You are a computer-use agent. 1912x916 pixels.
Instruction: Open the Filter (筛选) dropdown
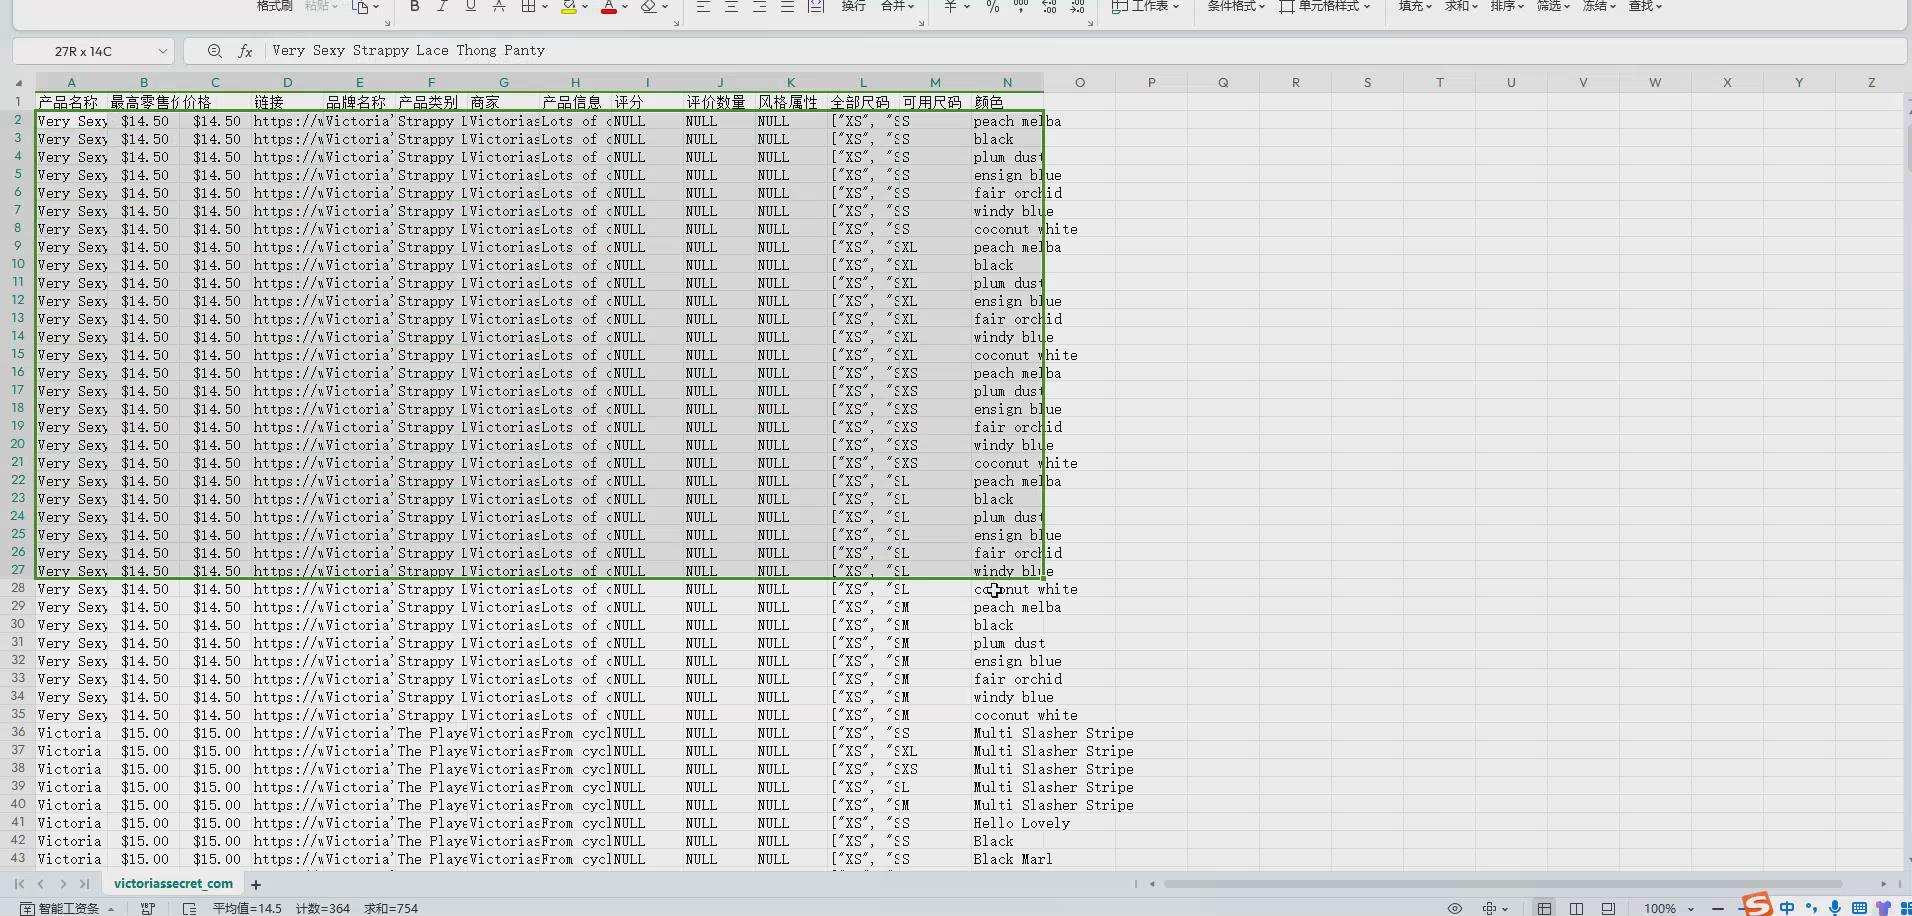[x=1553, y=6]
